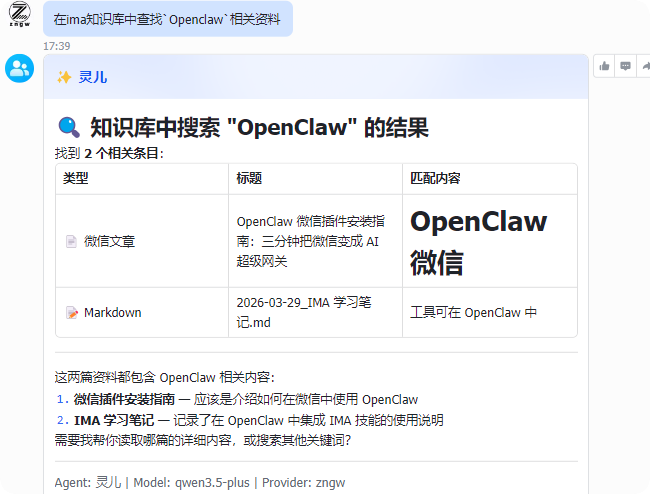Click the thumbs-up like icon
The height and width of the screenshot is (494, 650).
click(604, 66)
